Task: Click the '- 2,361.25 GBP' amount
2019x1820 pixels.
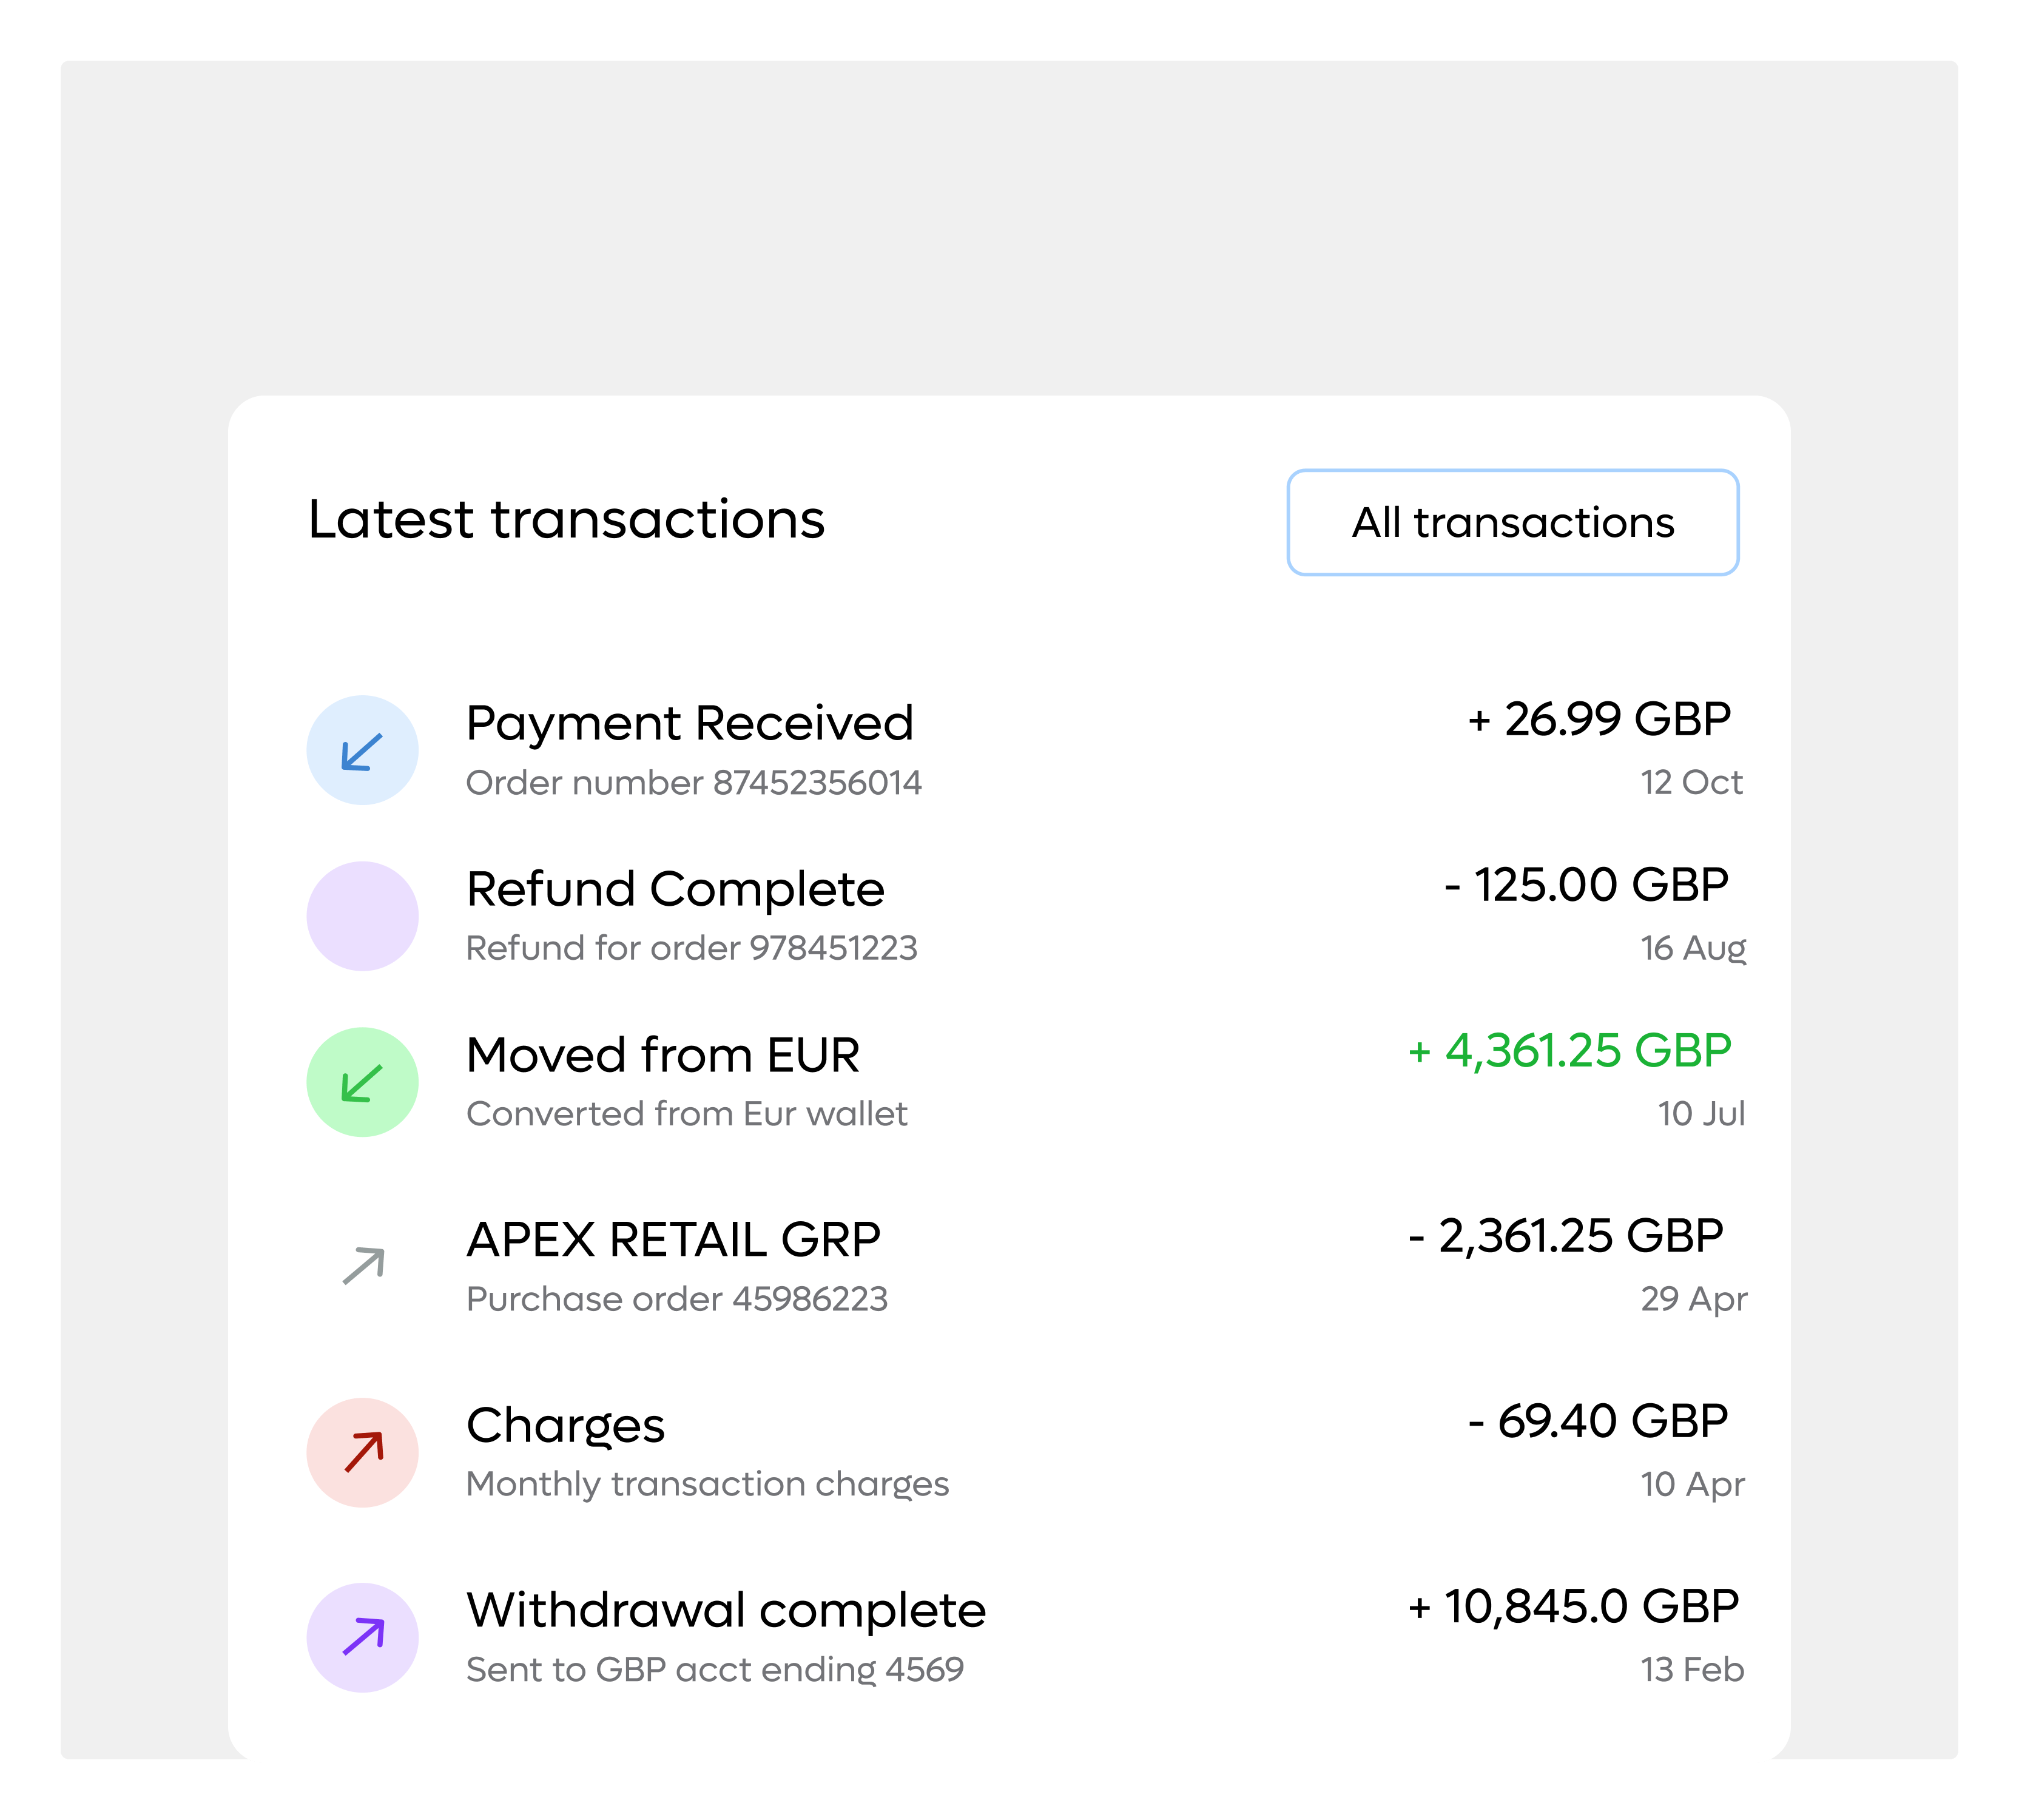Action: [x=1566, y=1236]
